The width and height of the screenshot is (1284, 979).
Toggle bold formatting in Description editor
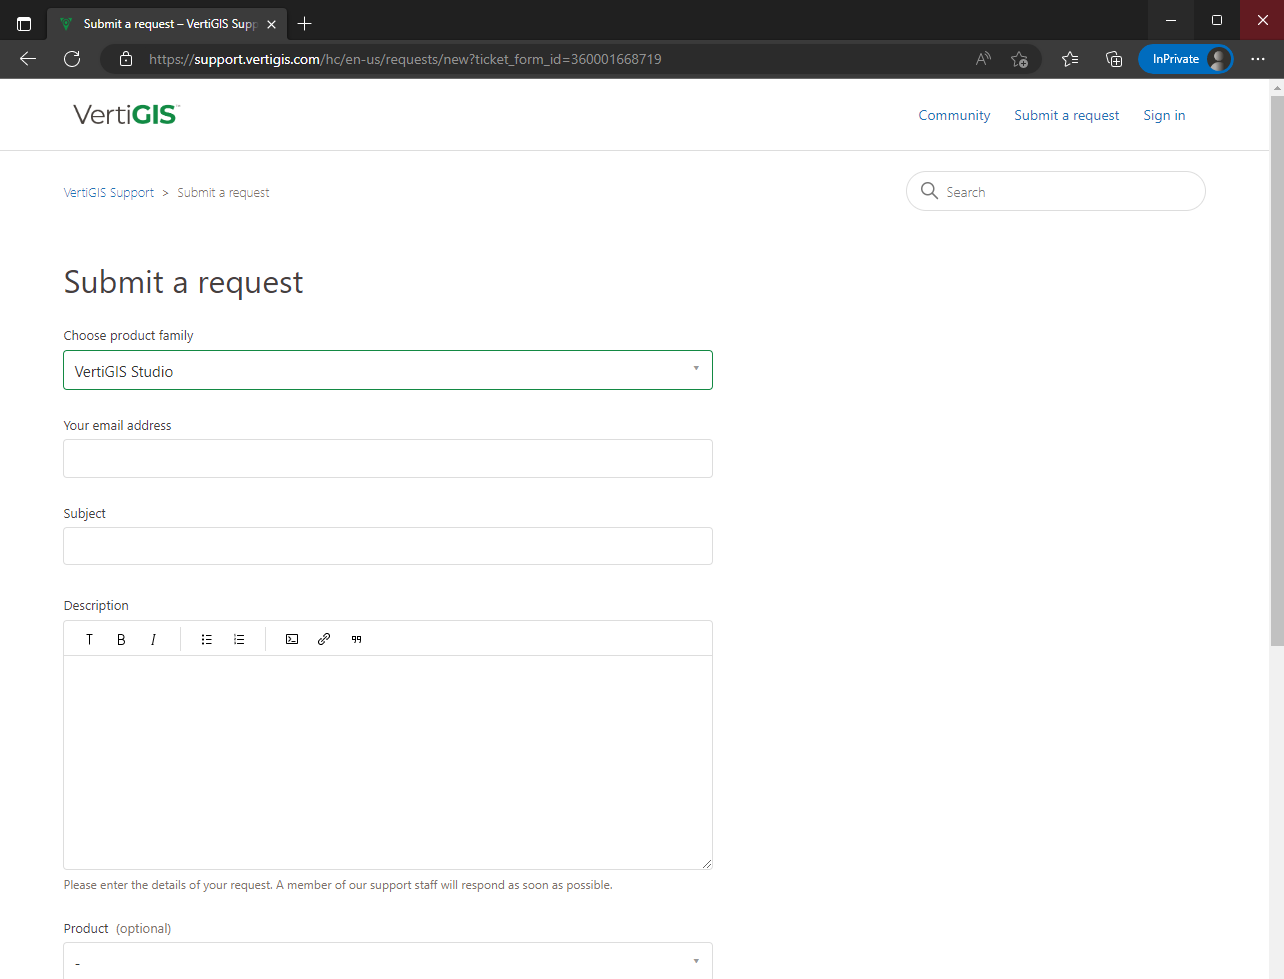(x=121, y=639)
